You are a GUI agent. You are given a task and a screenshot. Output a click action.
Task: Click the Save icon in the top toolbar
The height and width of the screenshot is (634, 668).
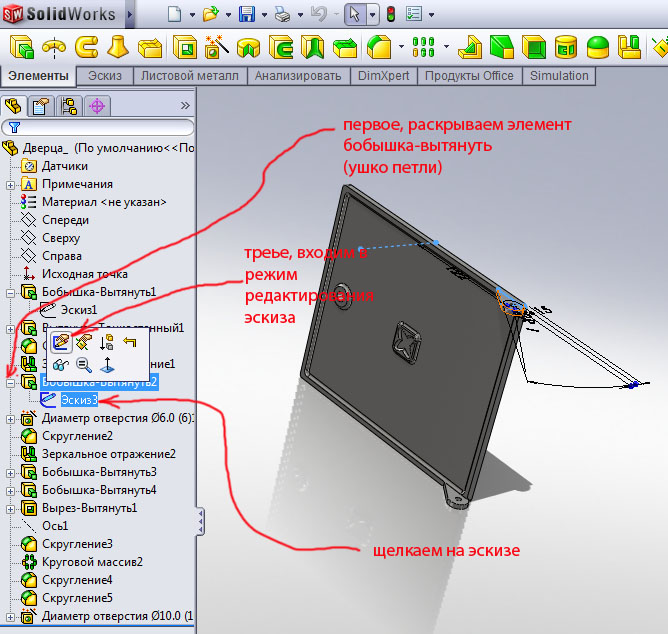coord(247,15)
